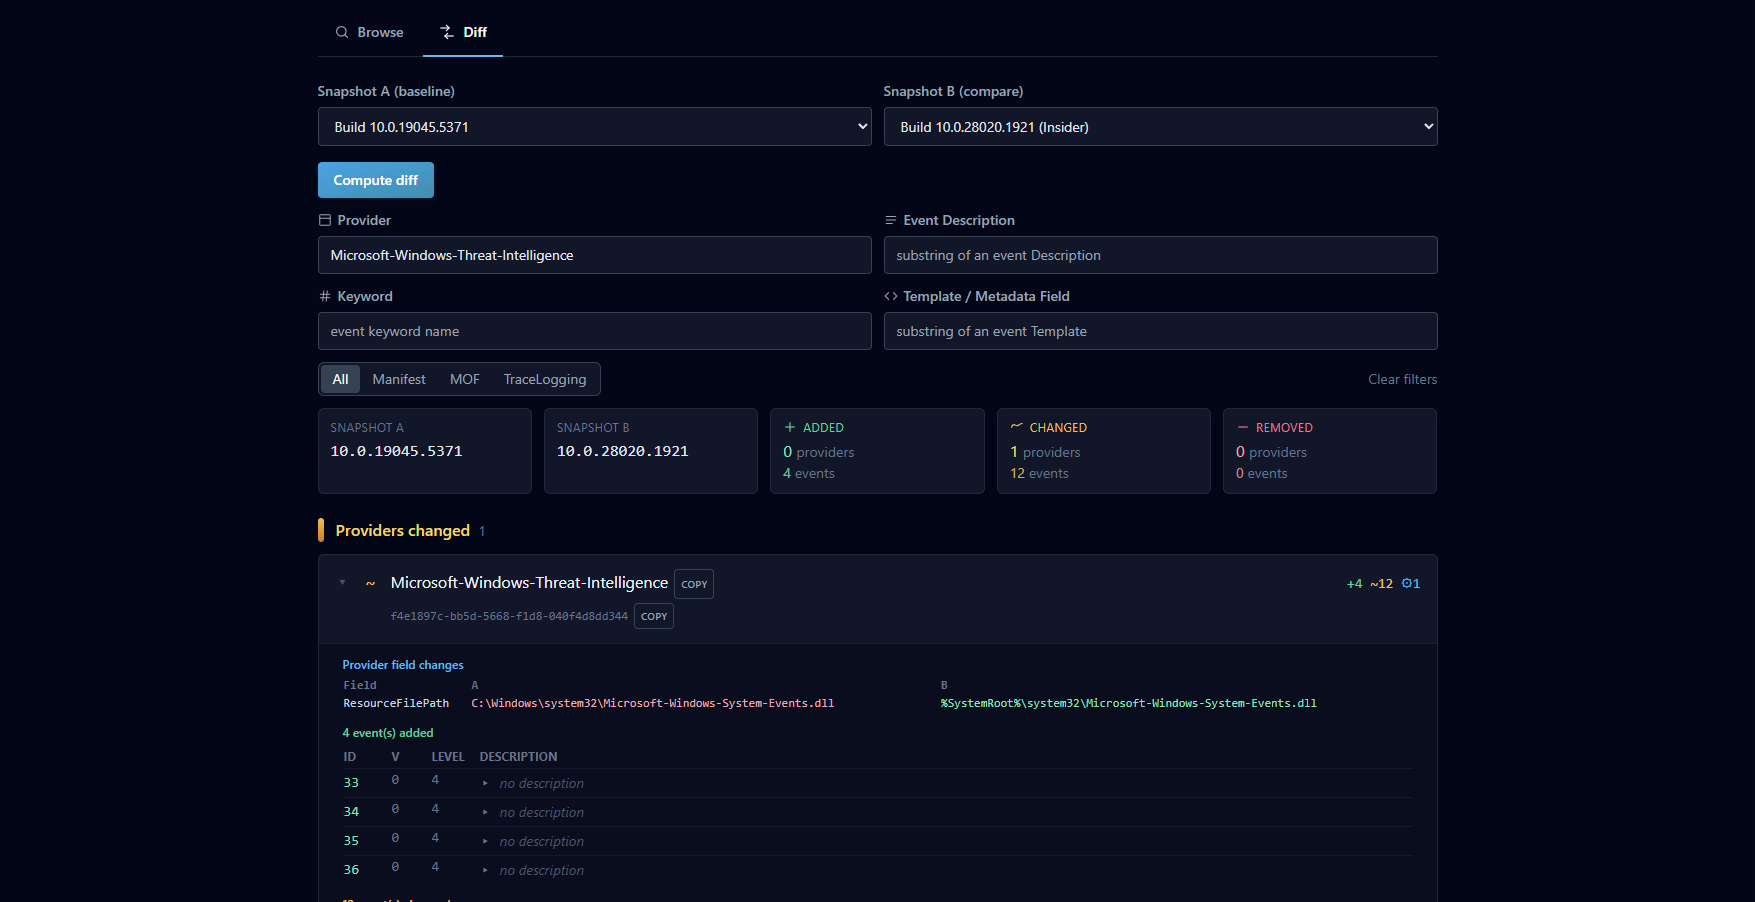Select the Diff tab

(464, 32)
